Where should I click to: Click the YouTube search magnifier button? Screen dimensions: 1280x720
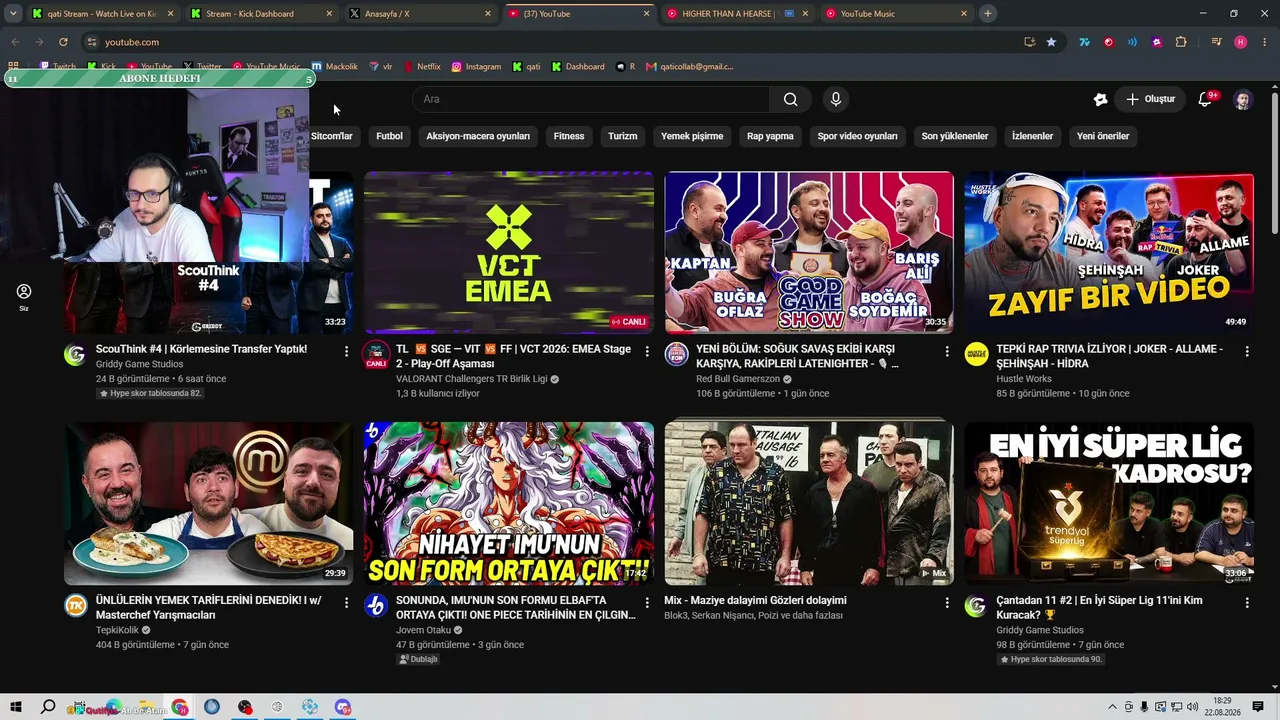point(790,99)
